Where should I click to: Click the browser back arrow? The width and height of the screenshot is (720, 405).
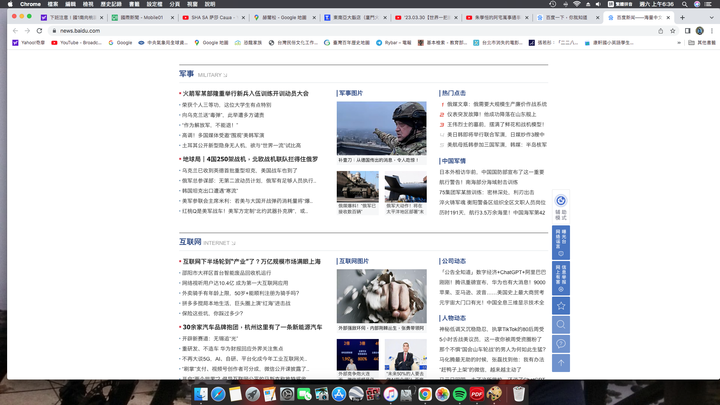[15, 31]
